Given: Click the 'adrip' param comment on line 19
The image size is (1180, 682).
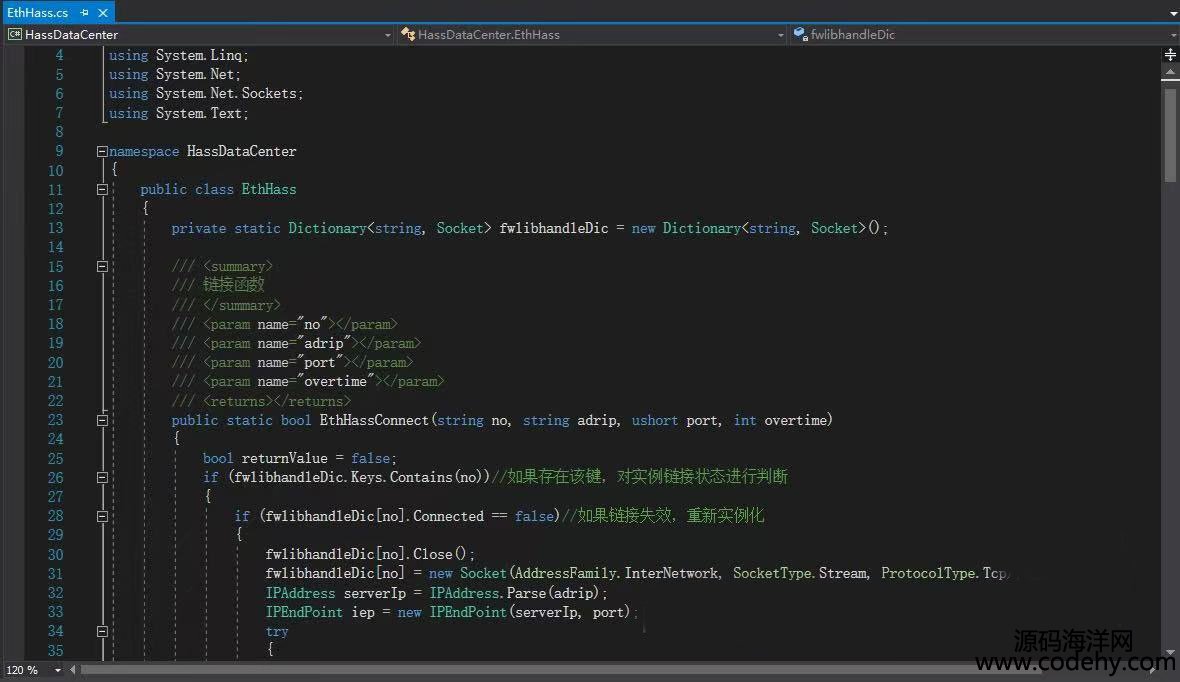Looking at the screenshot, I should click(296, 343).
